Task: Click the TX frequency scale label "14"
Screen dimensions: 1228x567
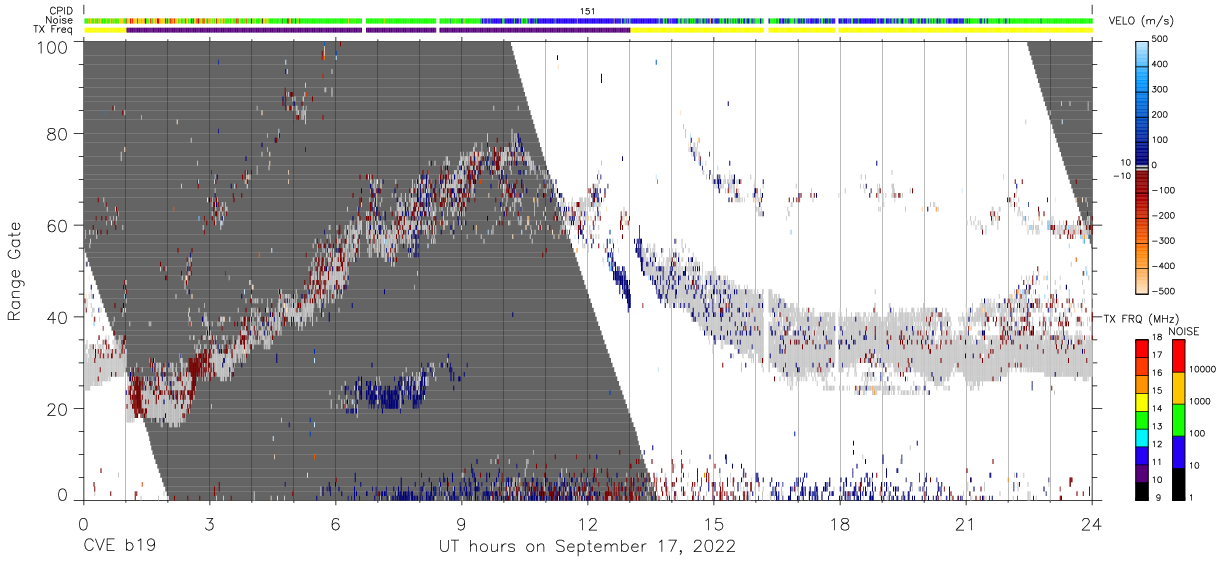Action: click(1157, 410)
